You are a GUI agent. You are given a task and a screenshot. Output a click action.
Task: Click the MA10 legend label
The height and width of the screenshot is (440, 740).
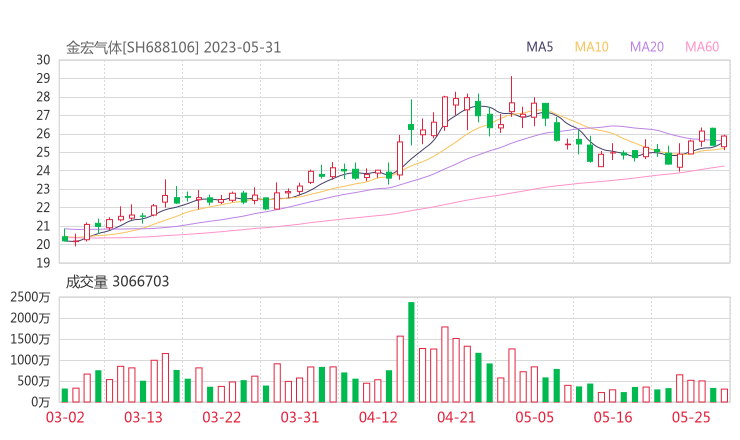[x=591, y=47]
